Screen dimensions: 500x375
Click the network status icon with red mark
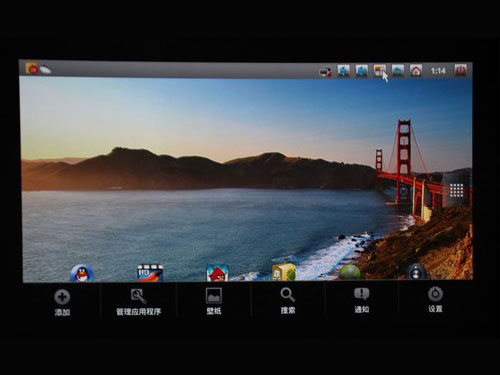pos(325,72)
